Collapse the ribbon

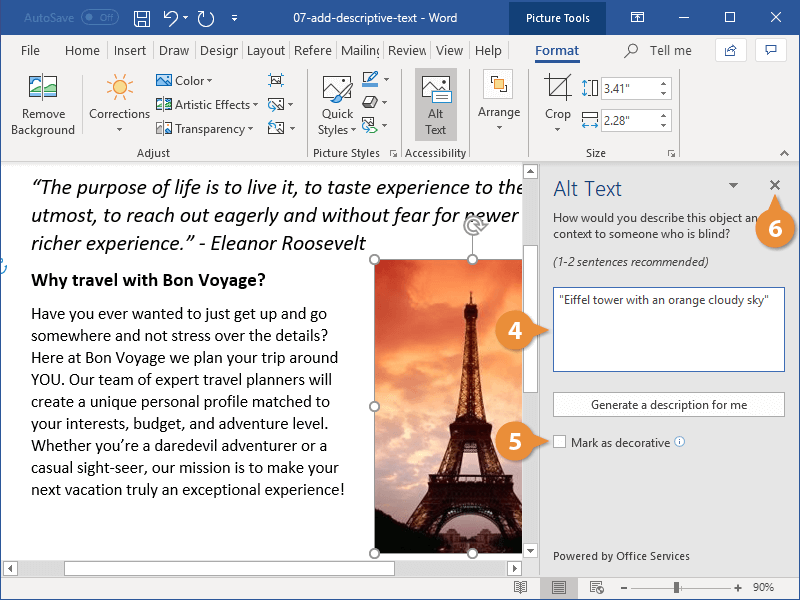pyautogui.click(x=784, y=153)
